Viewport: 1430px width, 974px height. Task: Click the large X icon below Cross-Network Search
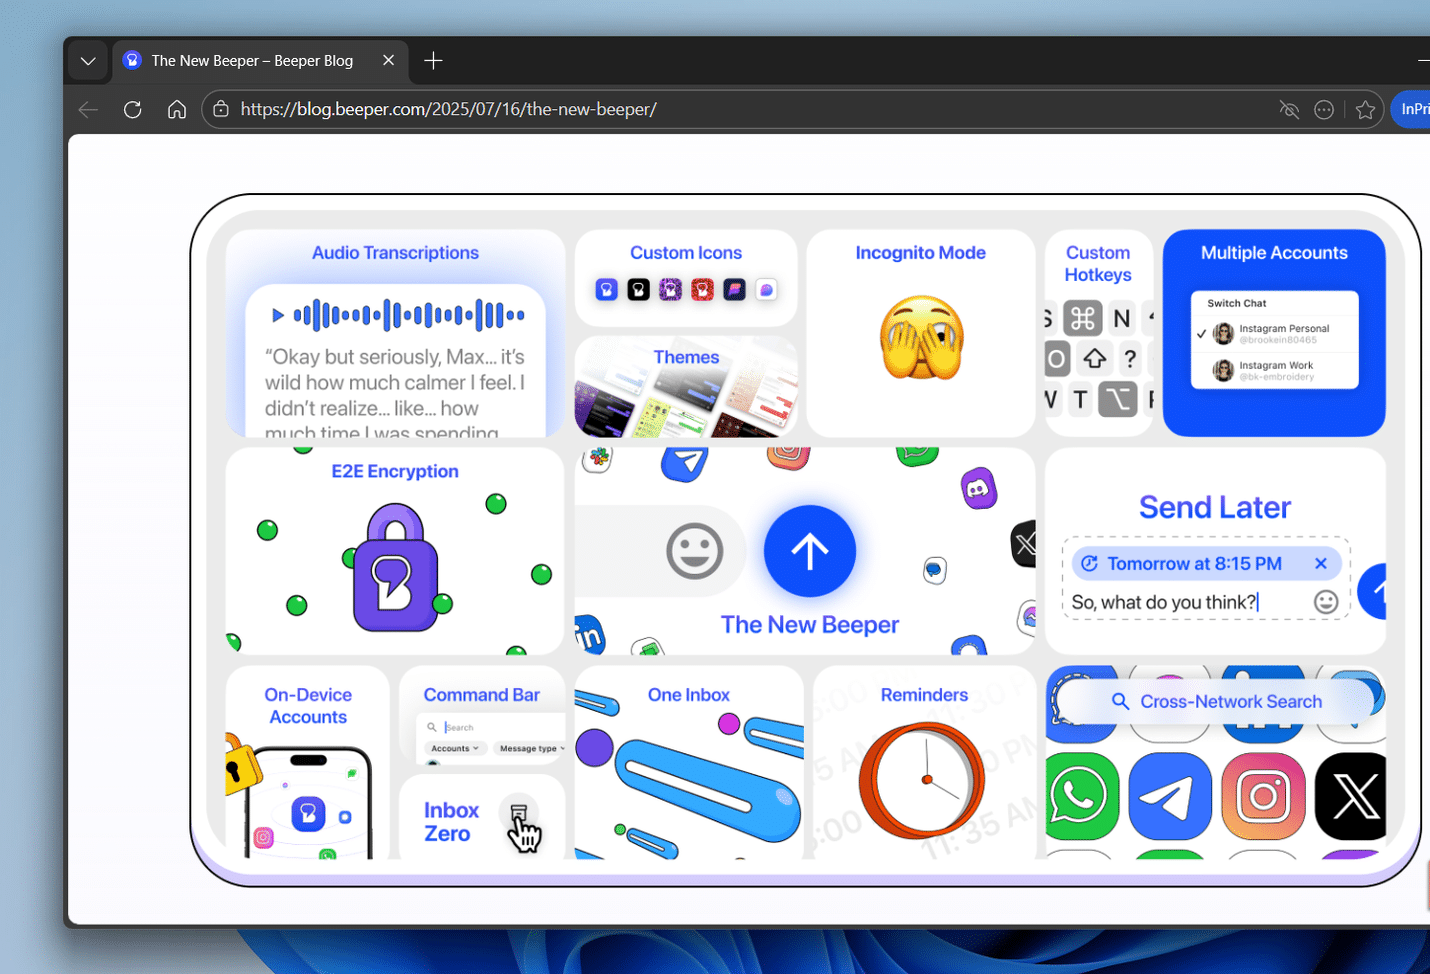pyautogui.click(x=1352, y=797)
